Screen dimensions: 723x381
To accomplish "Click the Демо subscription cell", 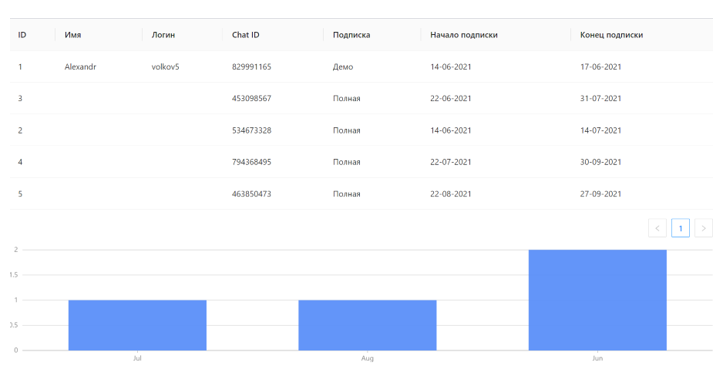I will click(343, 67).
